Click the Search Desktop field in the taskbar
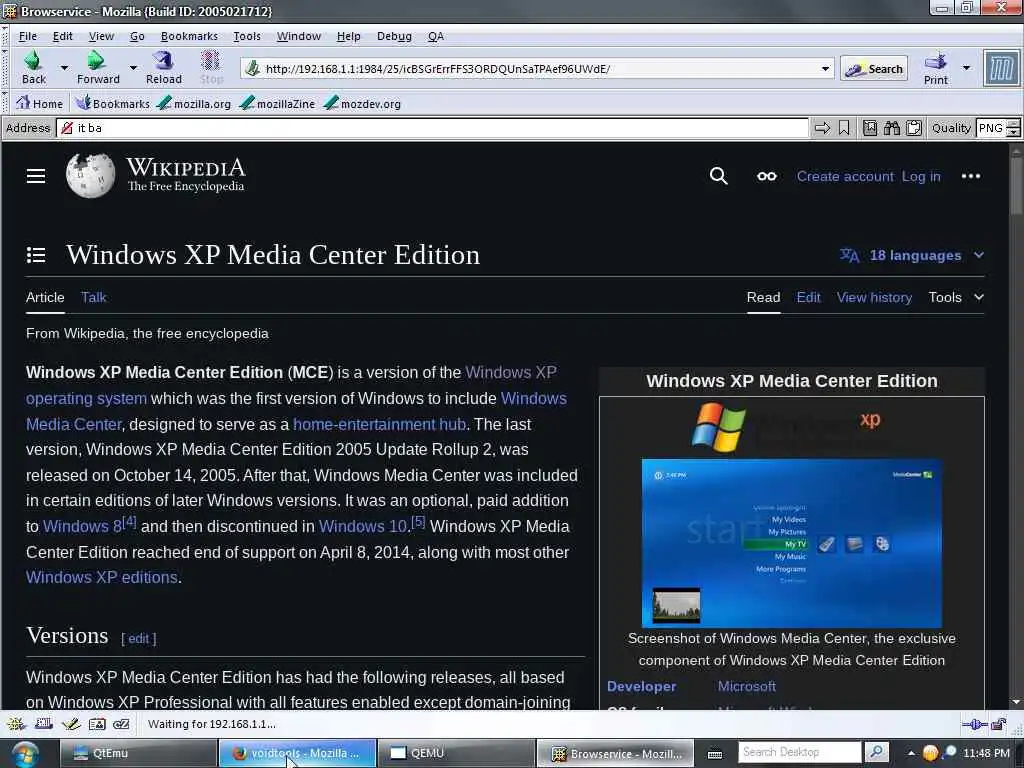Screen dimensions: 1024x768 (799, 752)
